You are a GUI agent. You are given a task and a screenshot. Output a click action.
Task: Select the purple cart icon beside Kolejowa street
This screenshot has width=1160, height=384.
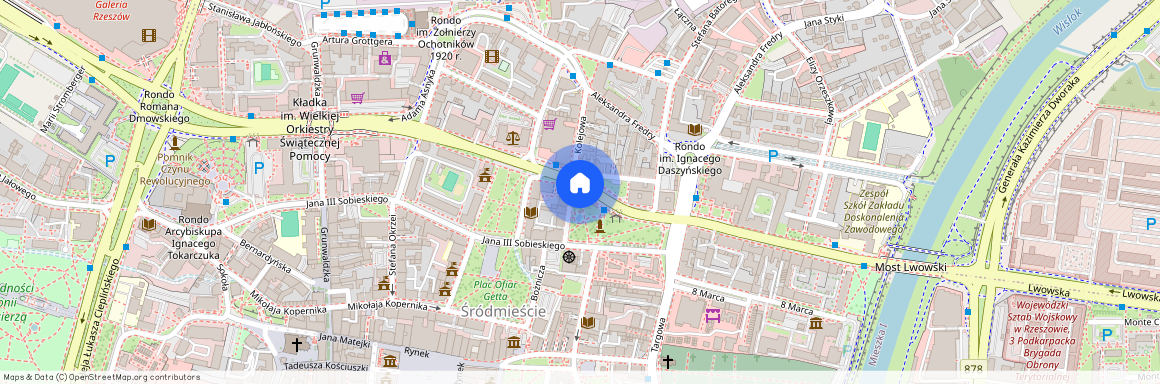pyautogui.click(x=549, y=124)
